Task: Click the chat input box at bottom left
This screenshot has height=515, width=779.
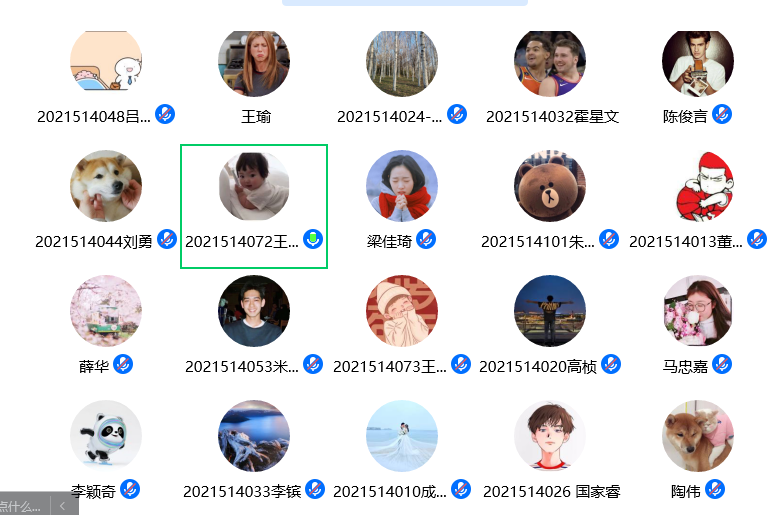Action: (x=22, y=506)
